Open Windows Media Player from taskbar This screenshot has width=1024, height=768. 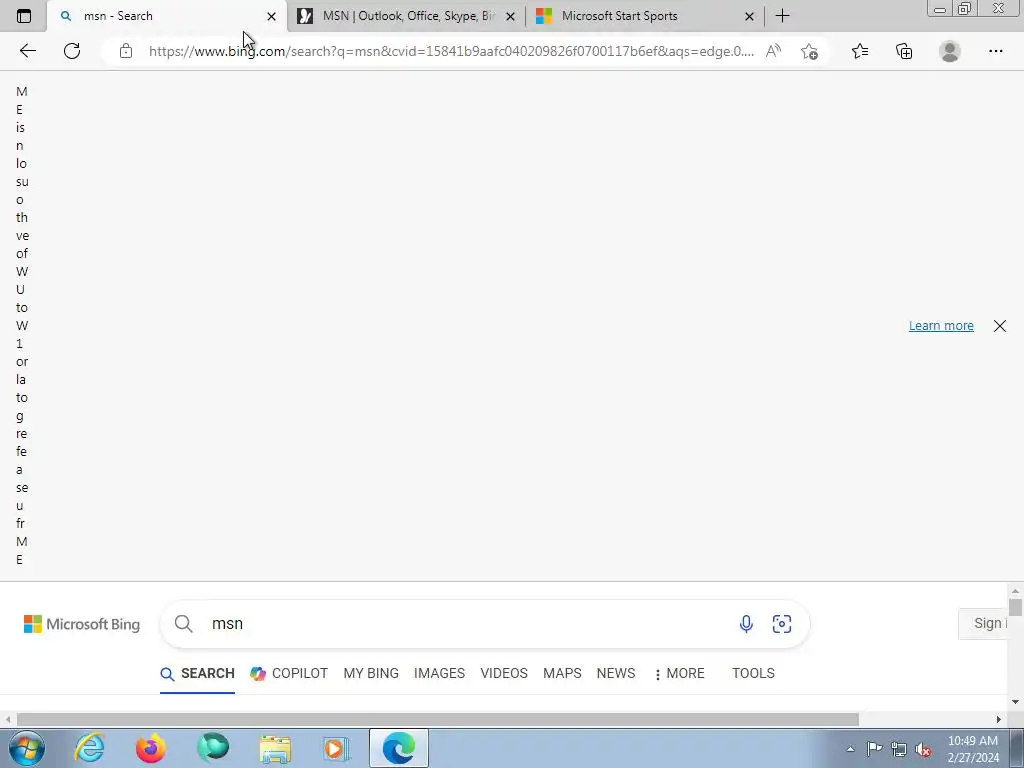(337, 748)
